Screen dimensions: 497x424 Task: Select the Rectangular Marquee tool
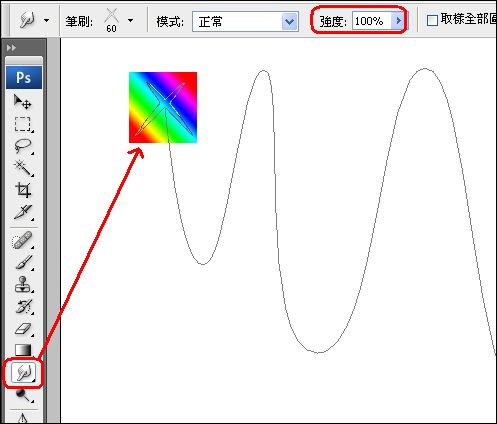(23, 125)
